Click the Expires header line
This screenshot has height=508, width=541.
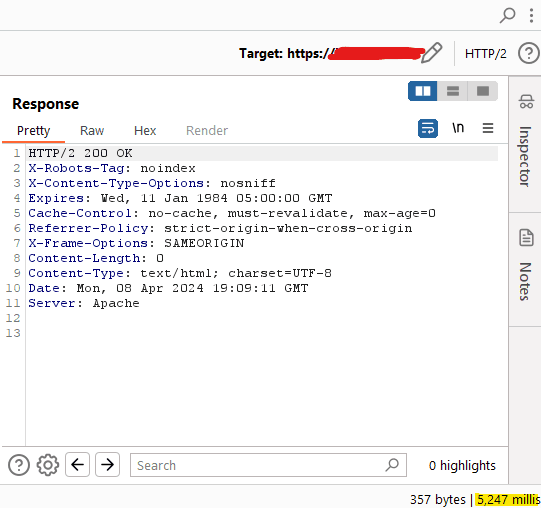(180, 198)
